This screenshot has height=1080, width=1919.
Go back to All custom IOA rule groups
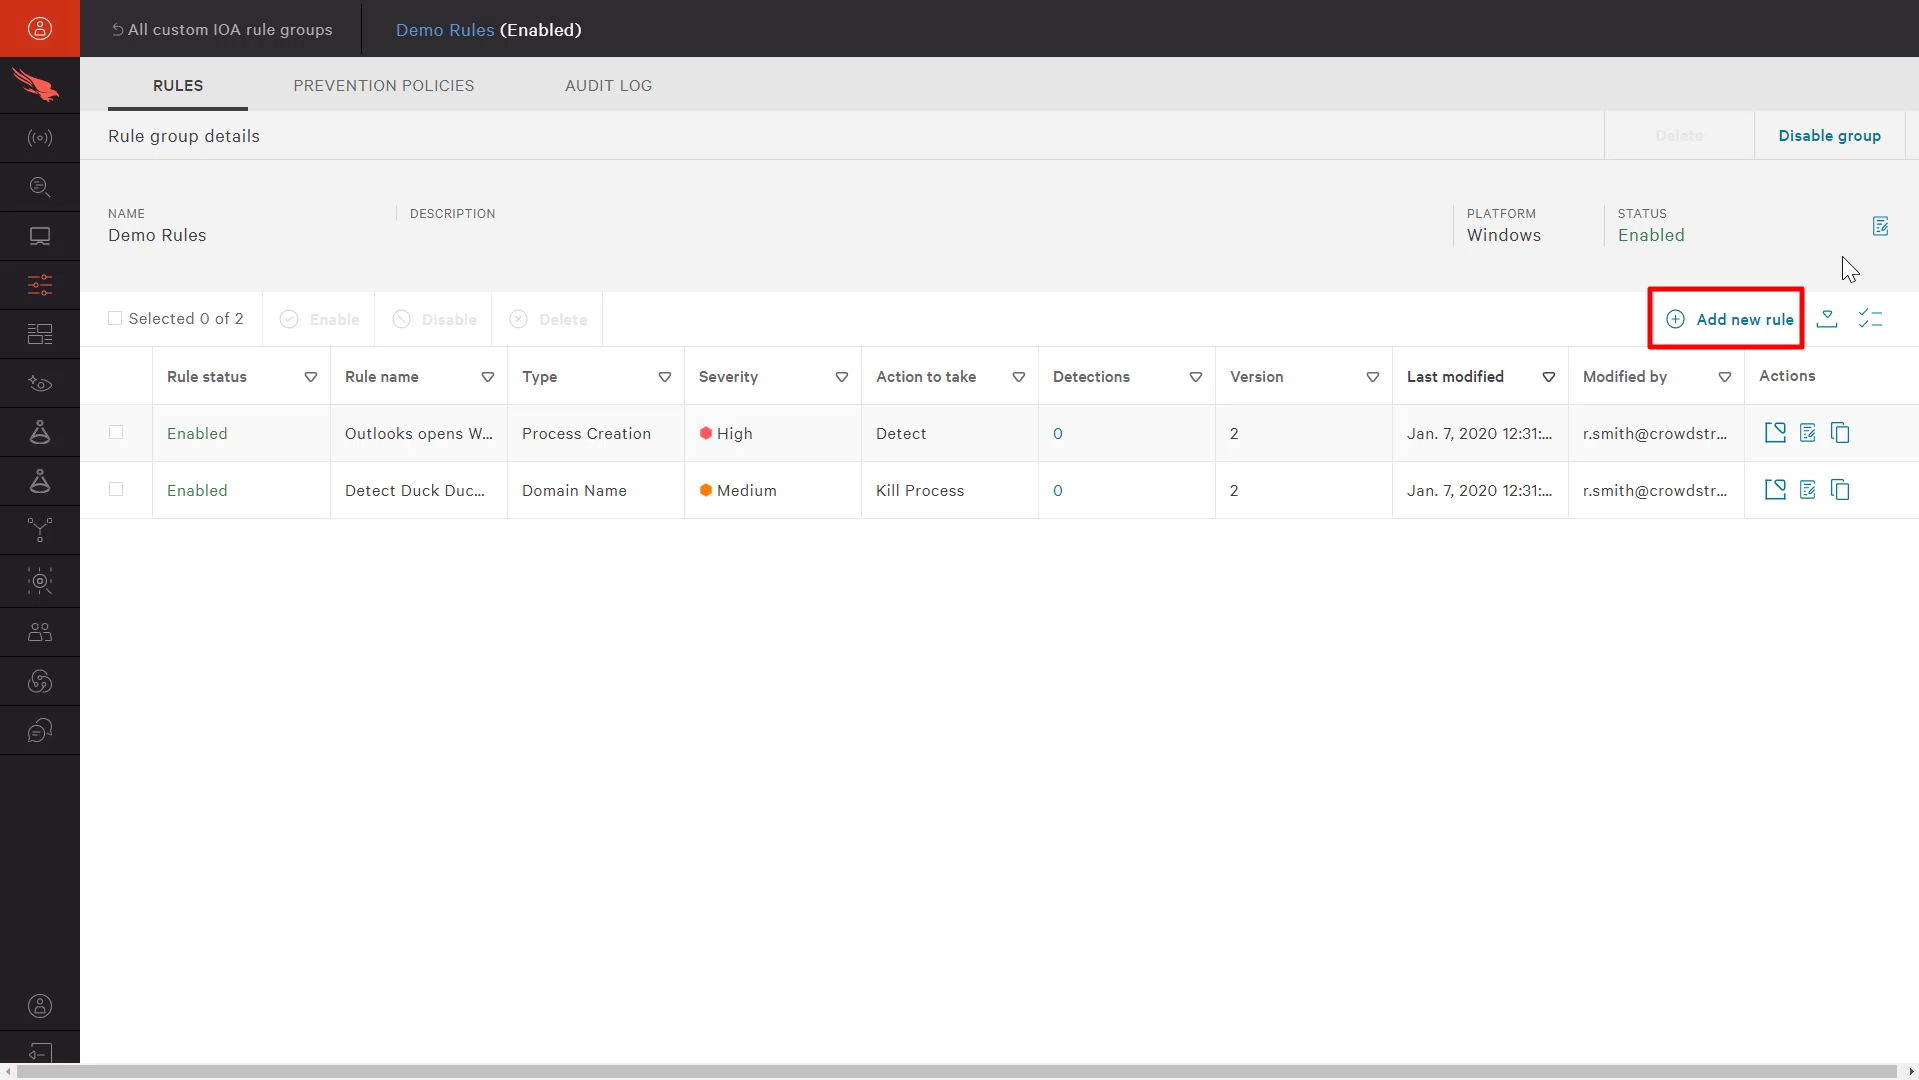click(x=222, y=29)
